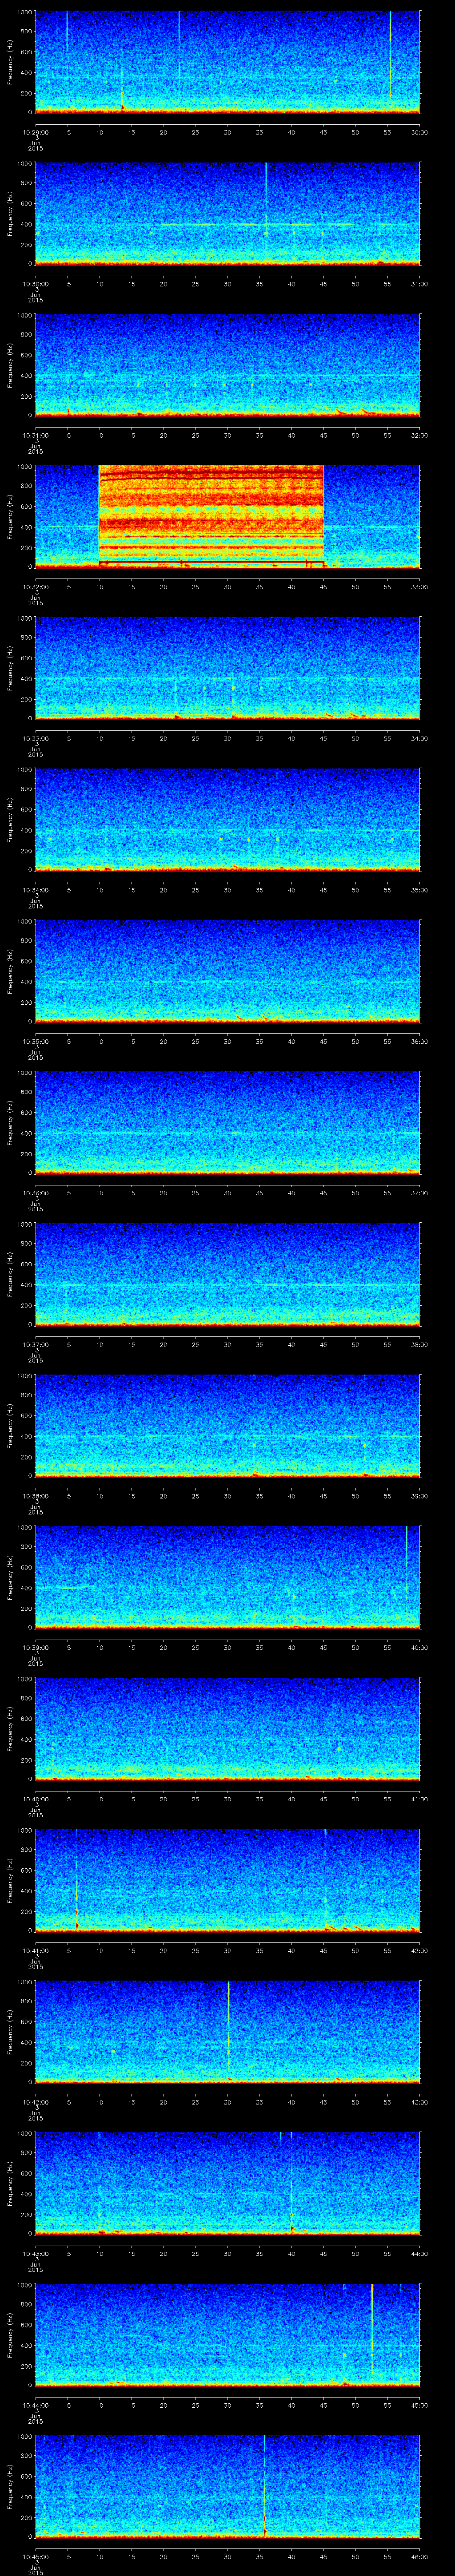This screenshot has height=2576, width=455.
Task: Click the 10:40:00 start time label
Action: pyautogui.click(x=35, y=1799)
